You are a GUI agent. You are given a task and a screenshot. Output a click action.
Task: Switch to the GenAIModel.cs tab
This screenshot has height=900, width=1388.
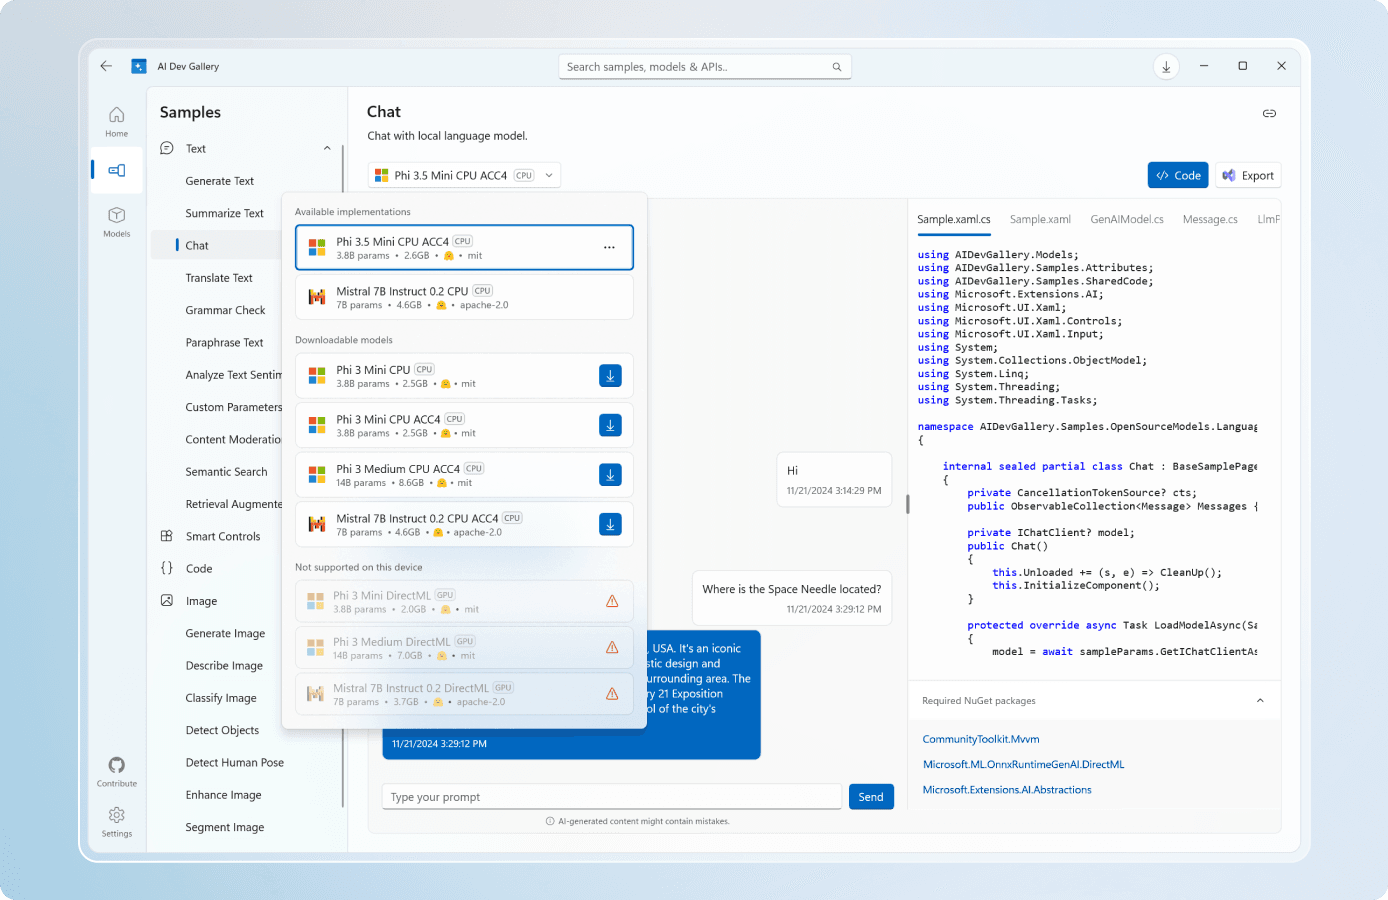(1127, 220)
